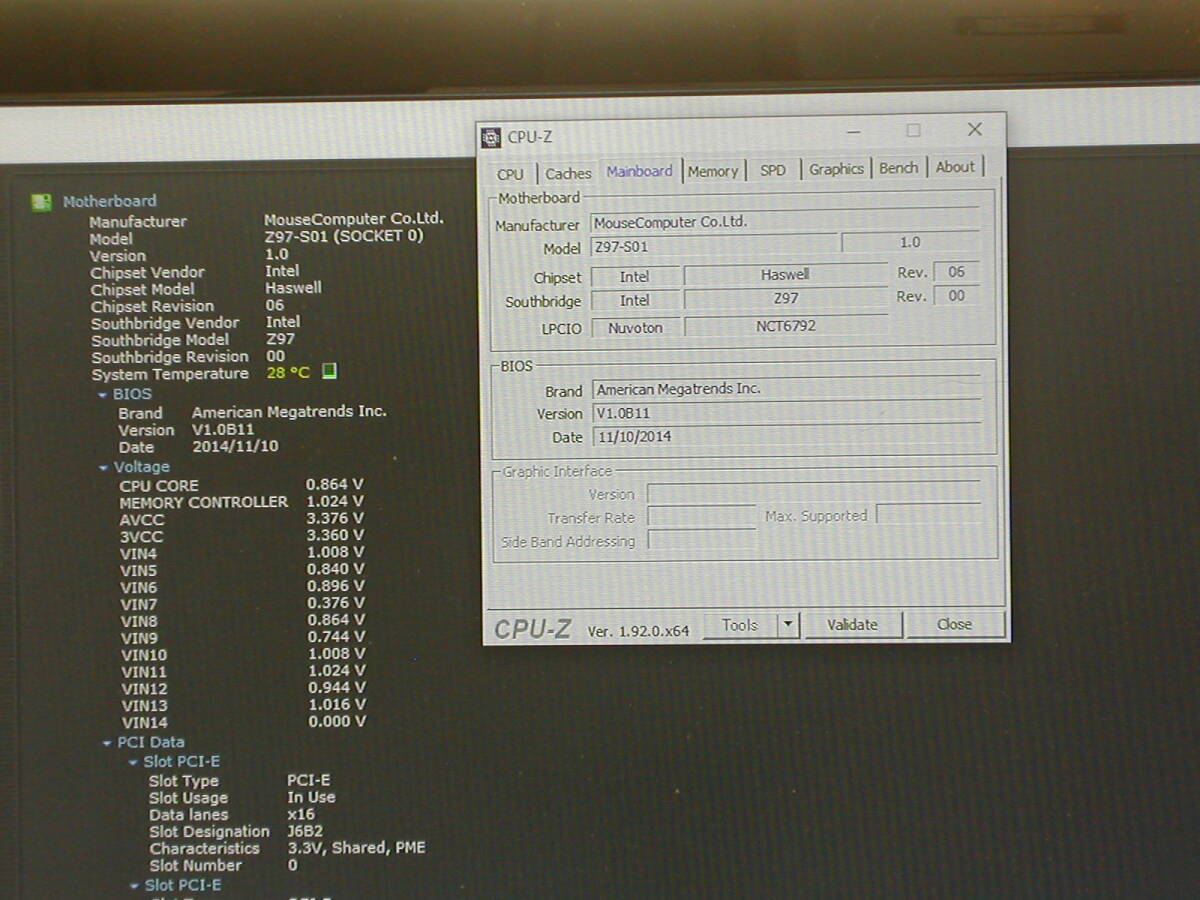Click the CPU CORE voltage "0.864 V"
This screenshot has height=900, width=1200.
tap(335, 485)
